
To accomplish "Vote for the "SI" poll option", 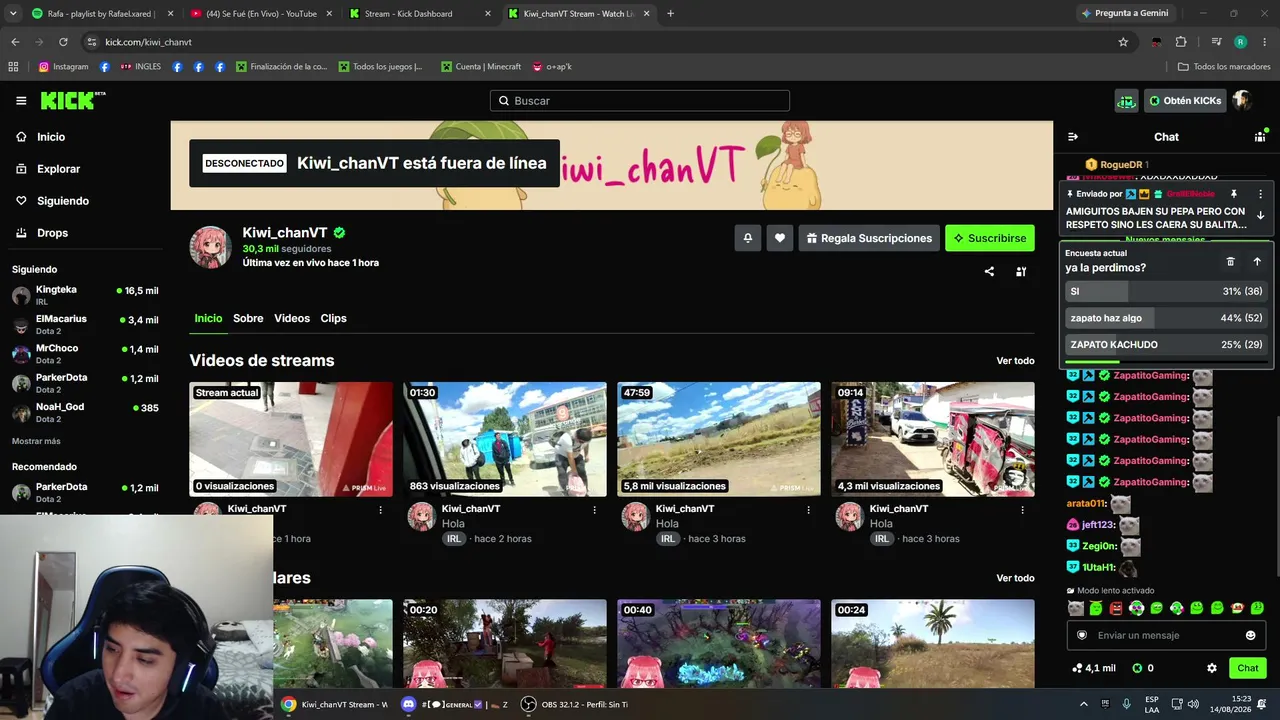I will pyautogui.click(x=1166, y=291).
